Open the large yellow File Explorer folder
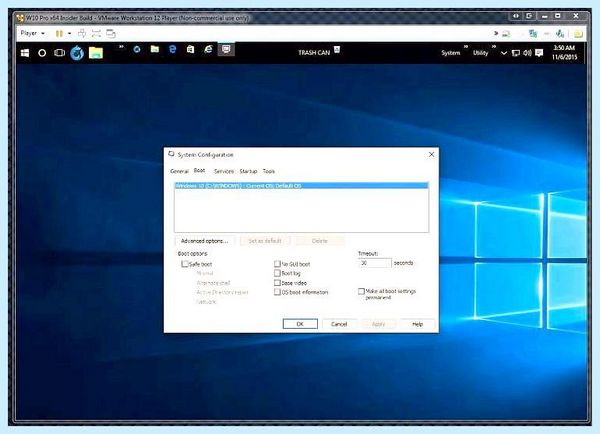Viewport: 600px width, 434px height. pos(96,53)
